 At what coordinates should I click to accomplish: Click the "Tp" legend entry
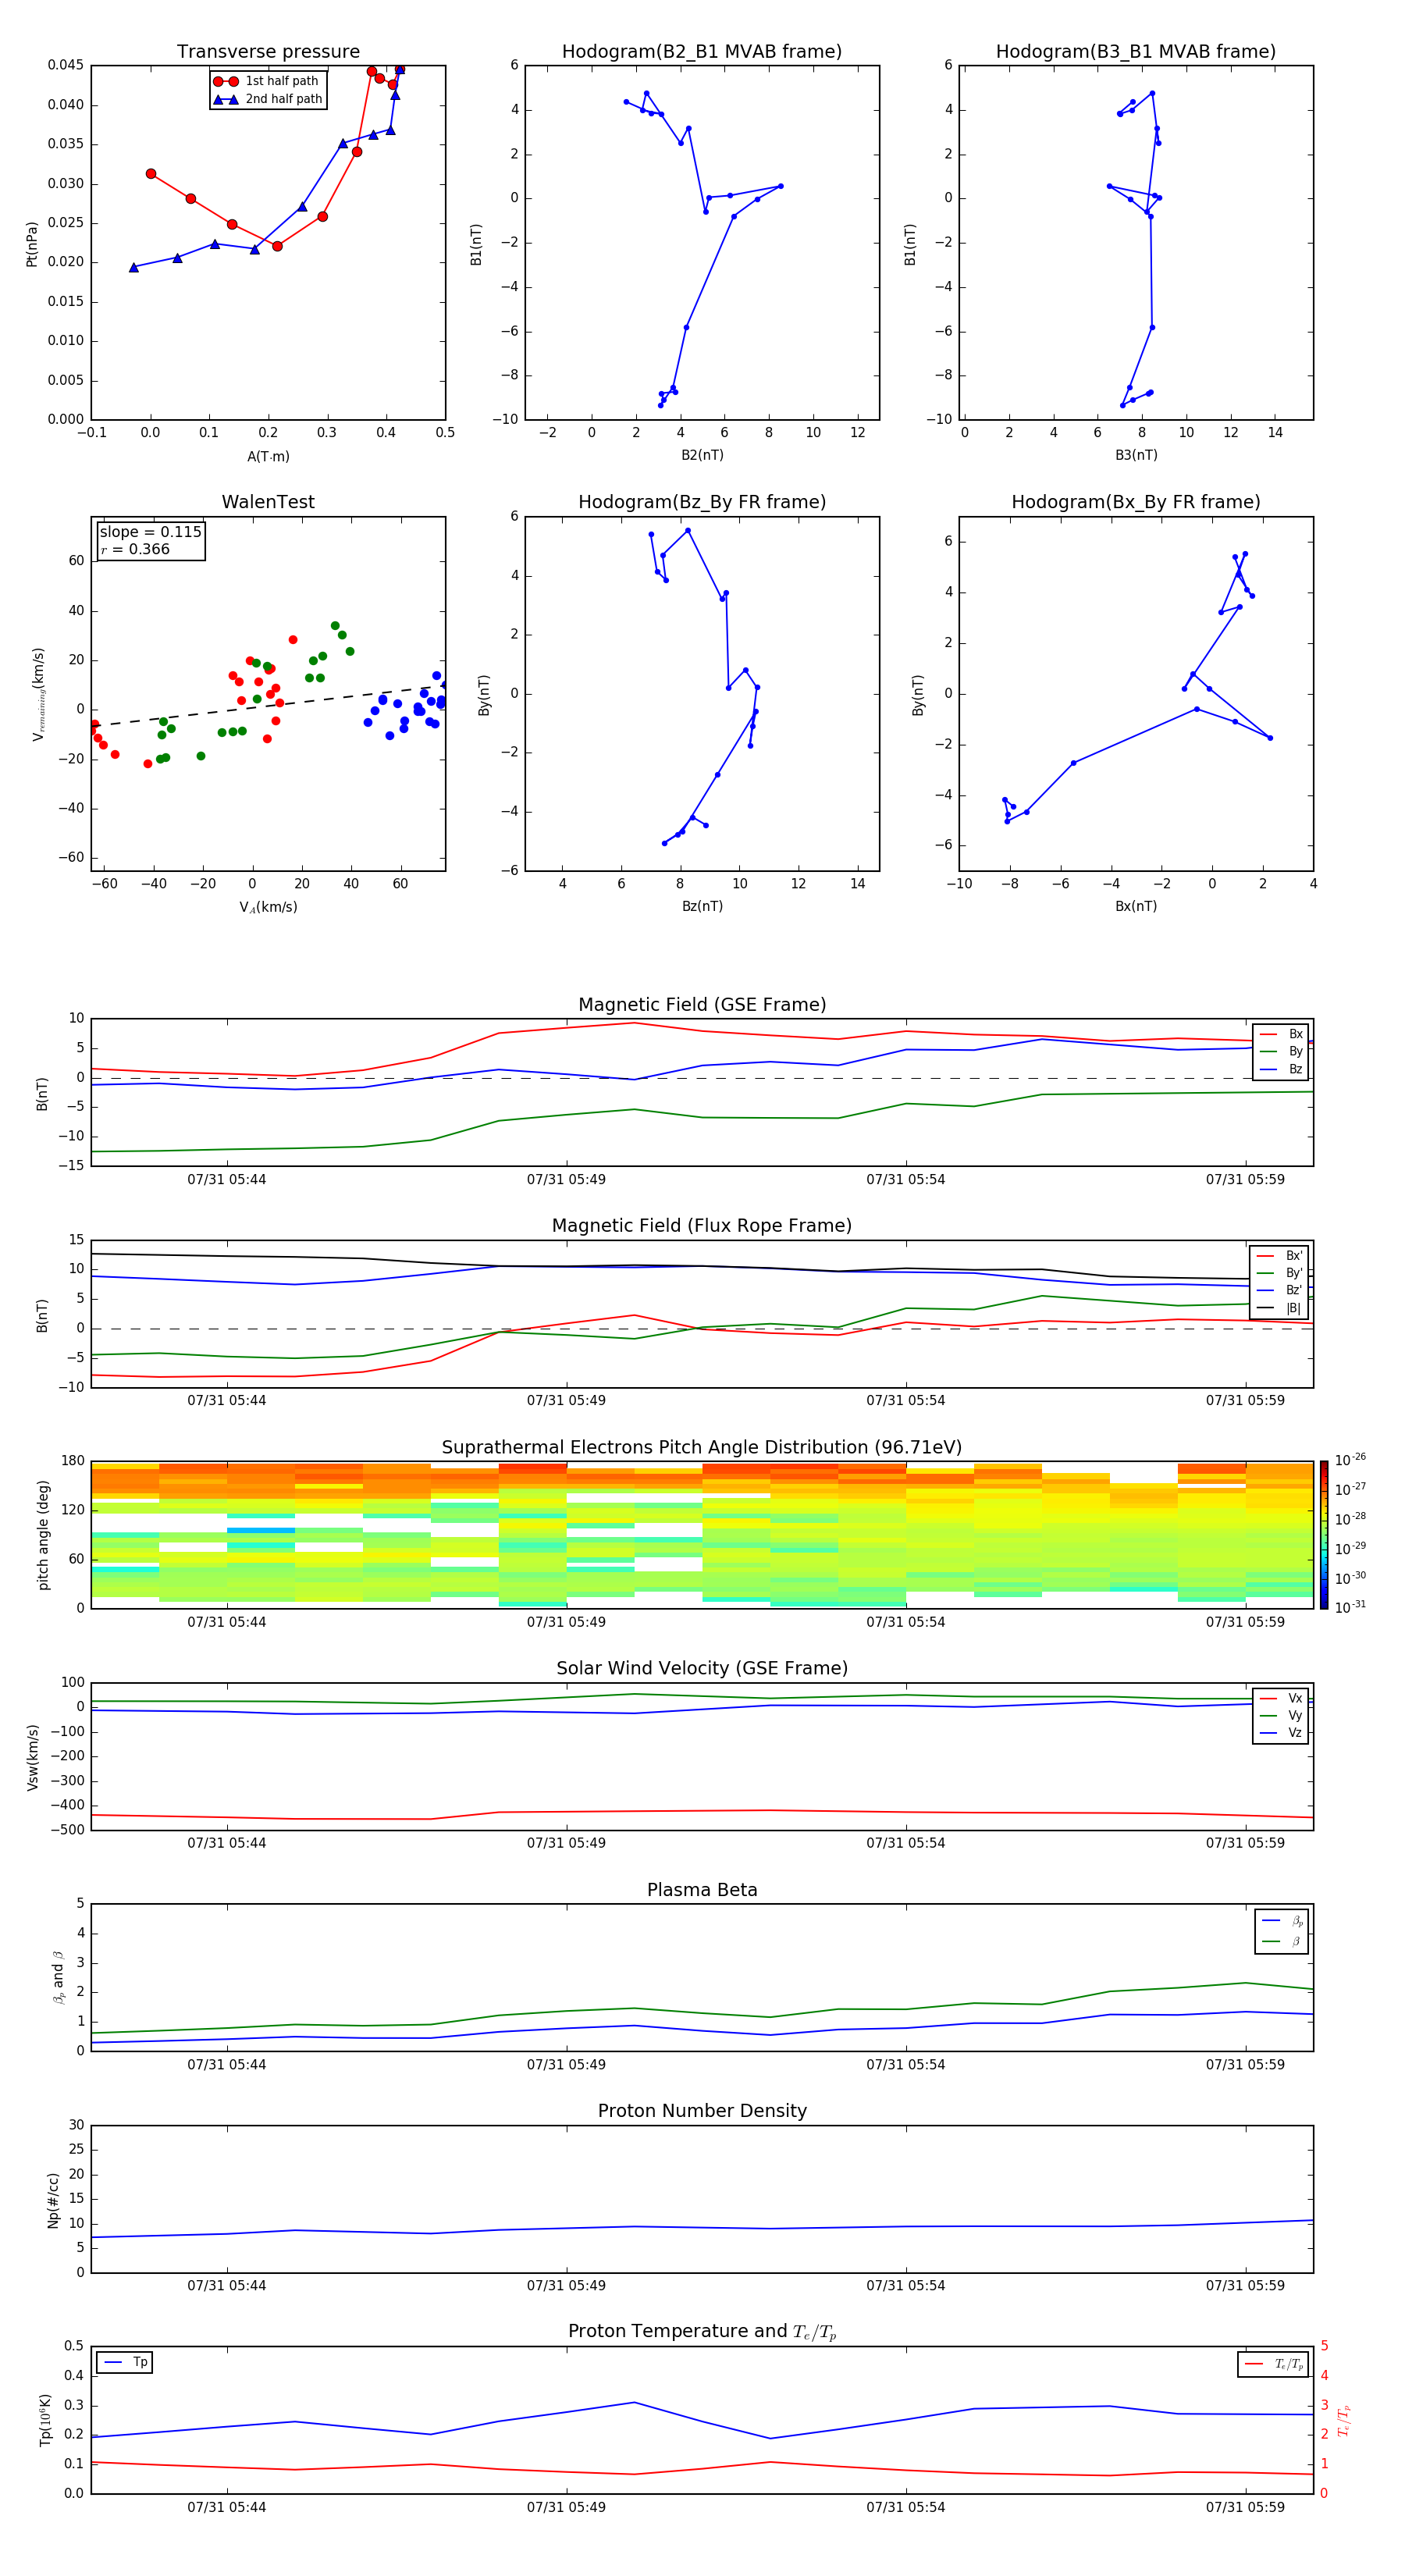(126, 2362)
